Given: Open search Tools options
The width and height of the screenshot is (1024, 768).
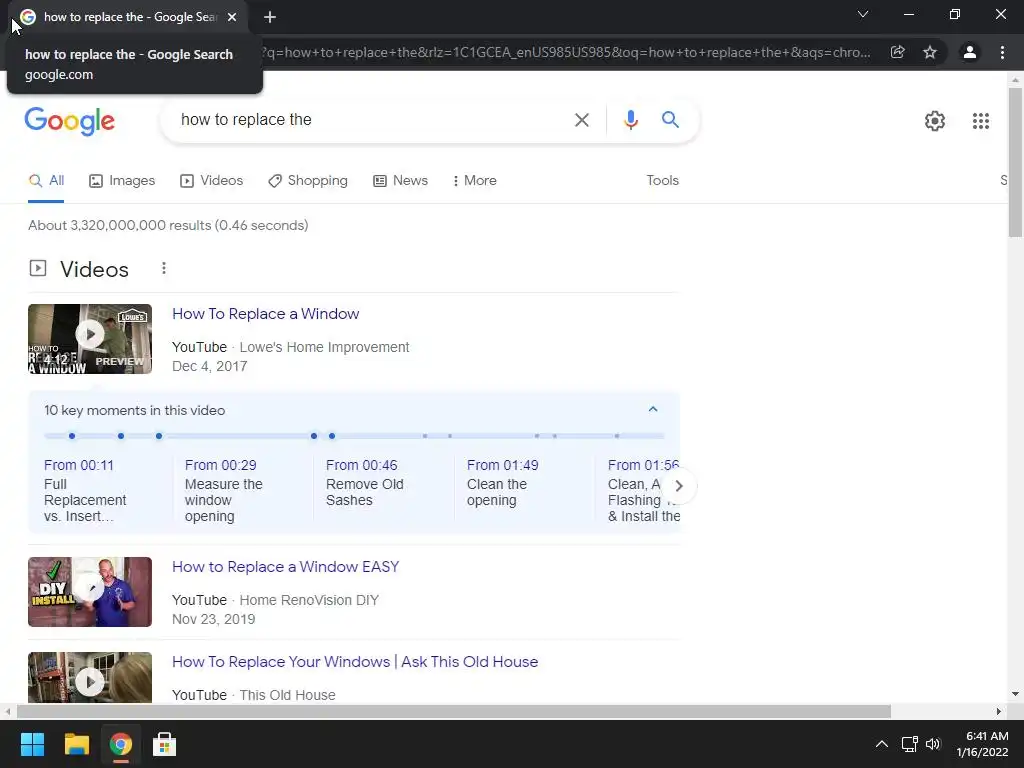Looking at the screenshot, I should tap(662, 181).
